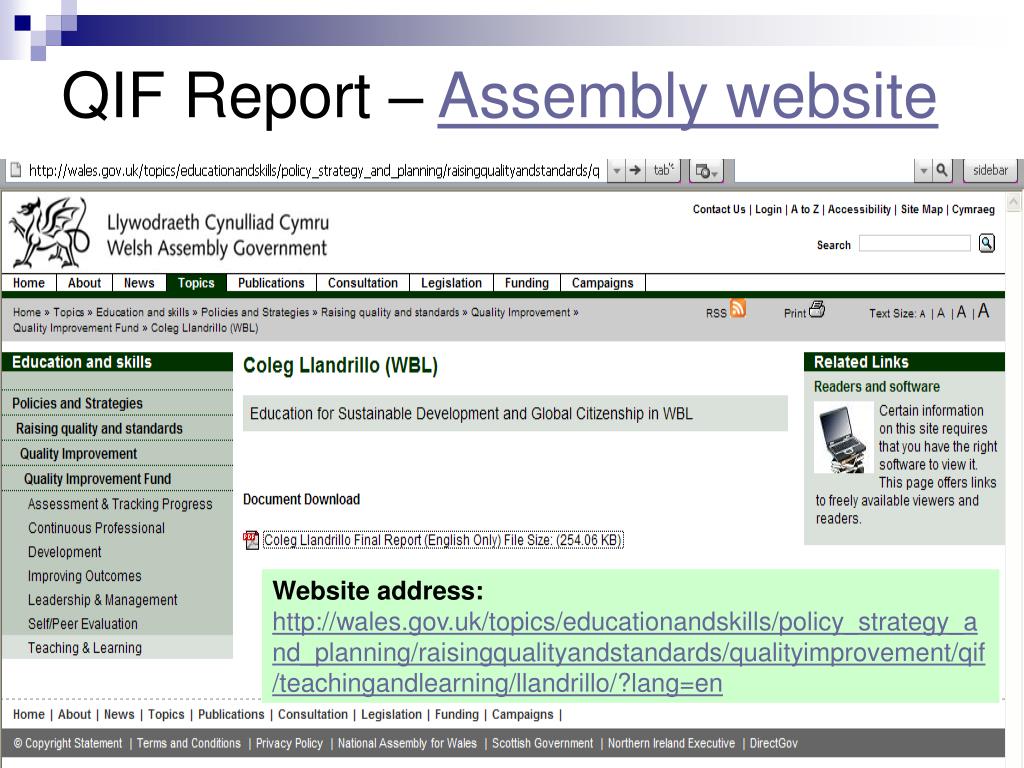Screen dimensions: 1024x768
Task: Open footer Publications link
Action: click(231, 714)
